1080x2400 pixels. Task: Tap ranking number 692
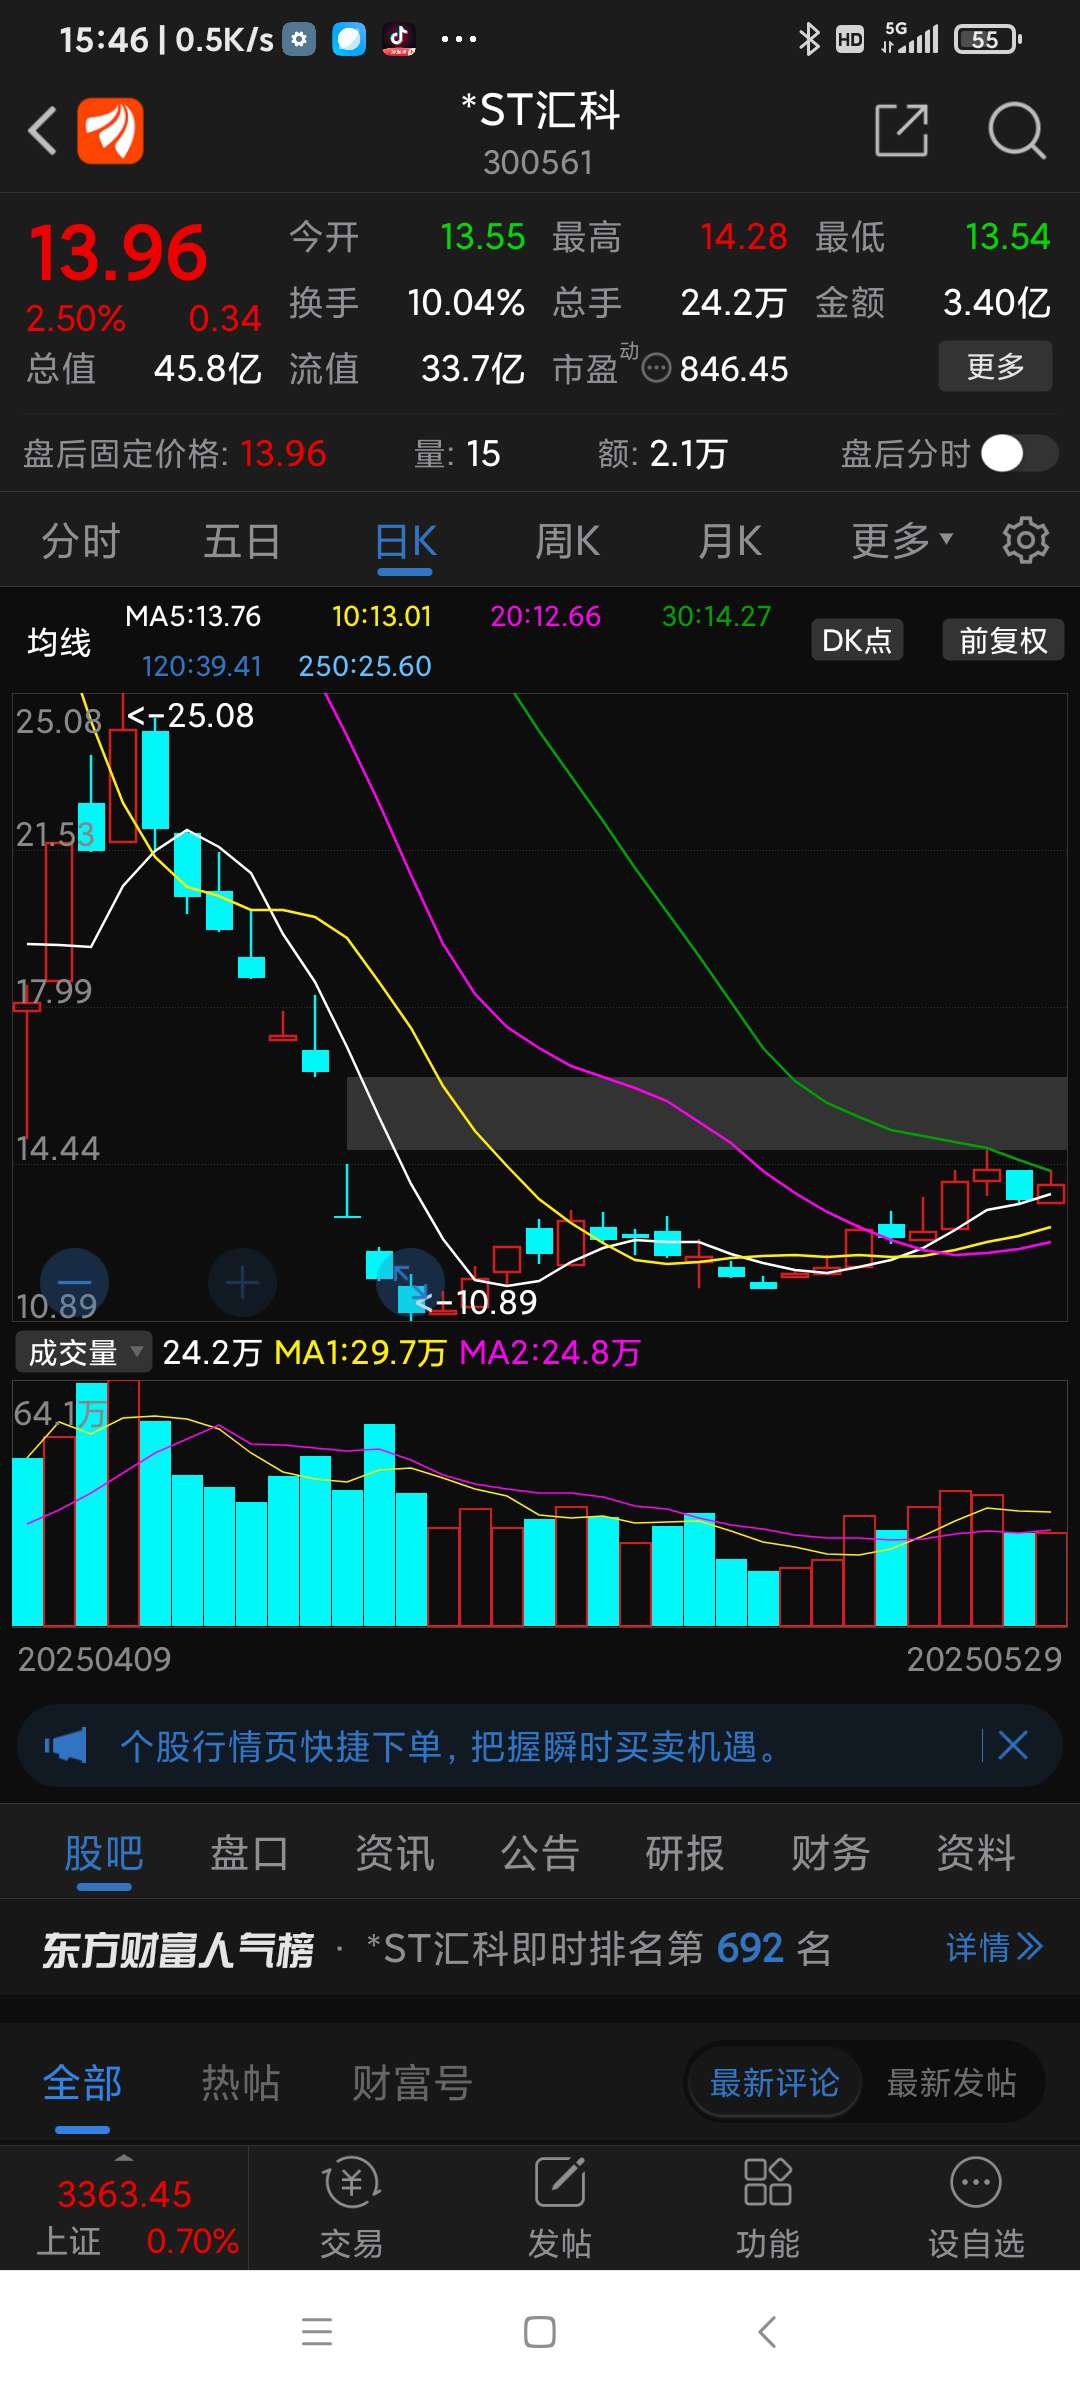[x=750, y=1947]
